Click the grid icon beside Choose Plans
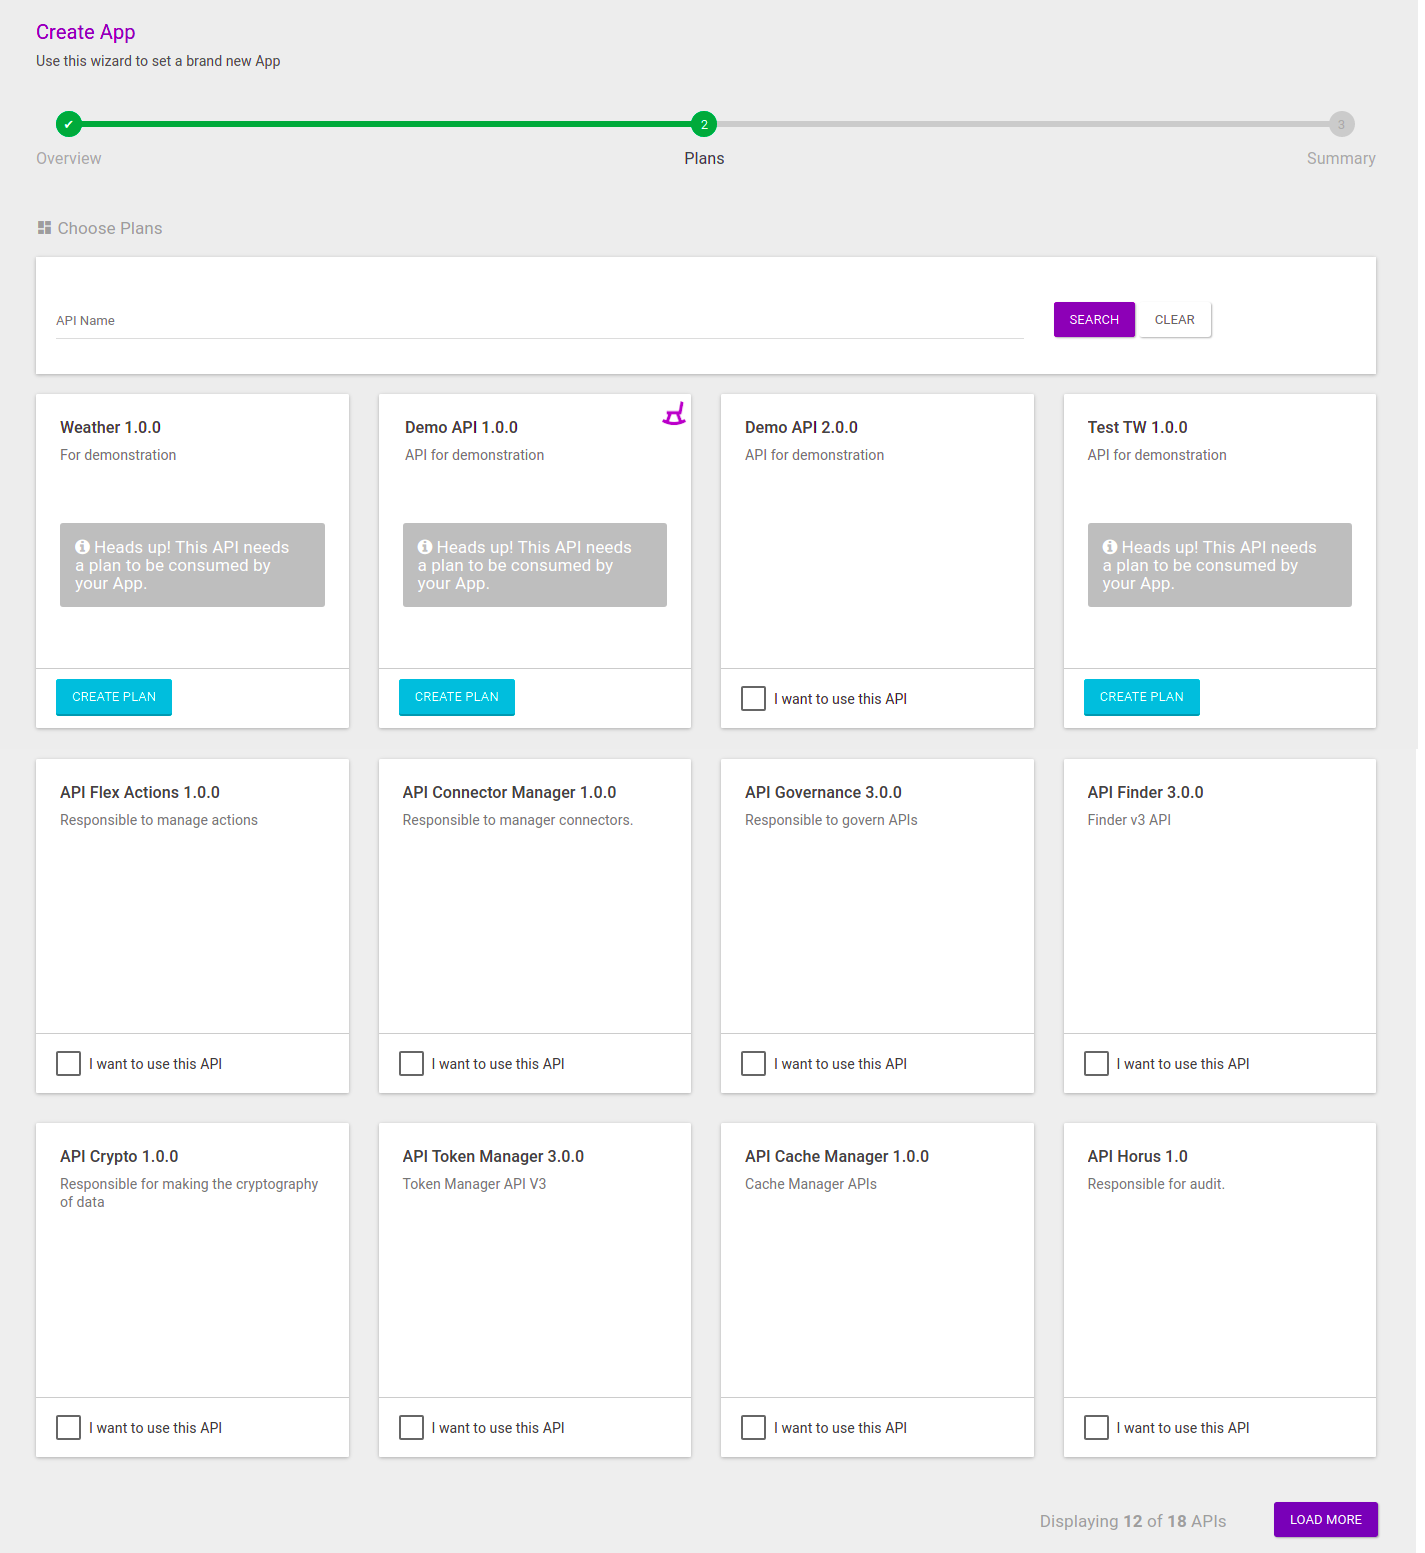This screenshot has height=1553, width=1425. pyautogui.click(x=44, y=227)
